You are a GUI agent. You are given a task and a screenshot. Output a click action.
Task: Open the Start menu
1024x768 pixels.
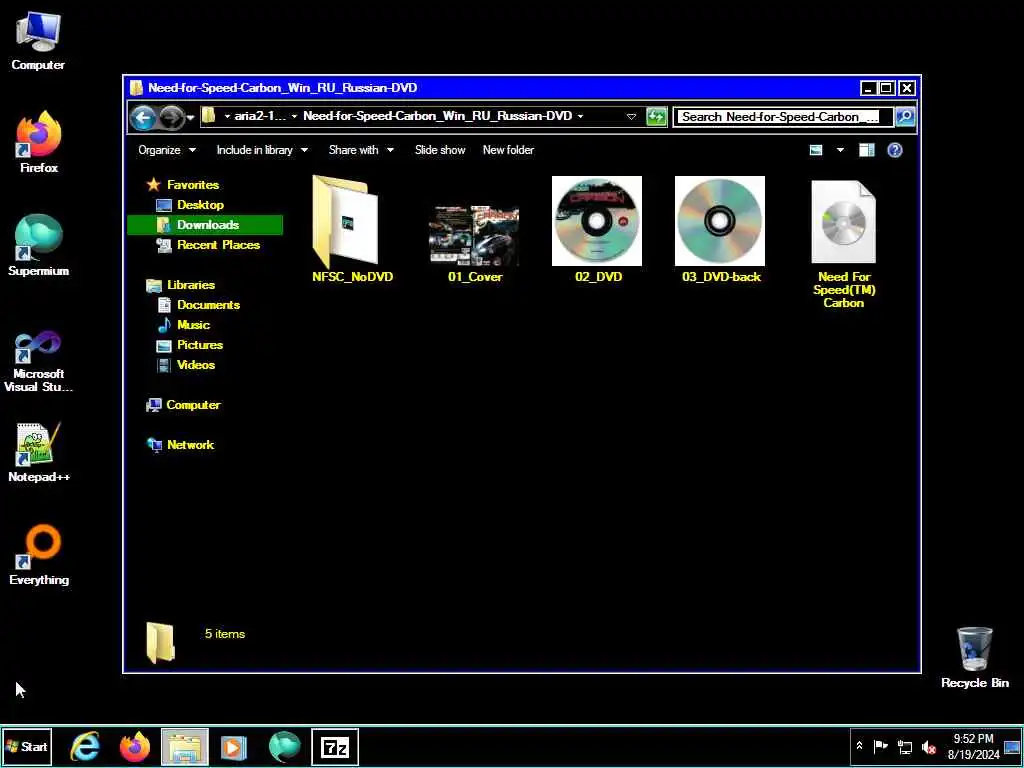tap(27, 746)
